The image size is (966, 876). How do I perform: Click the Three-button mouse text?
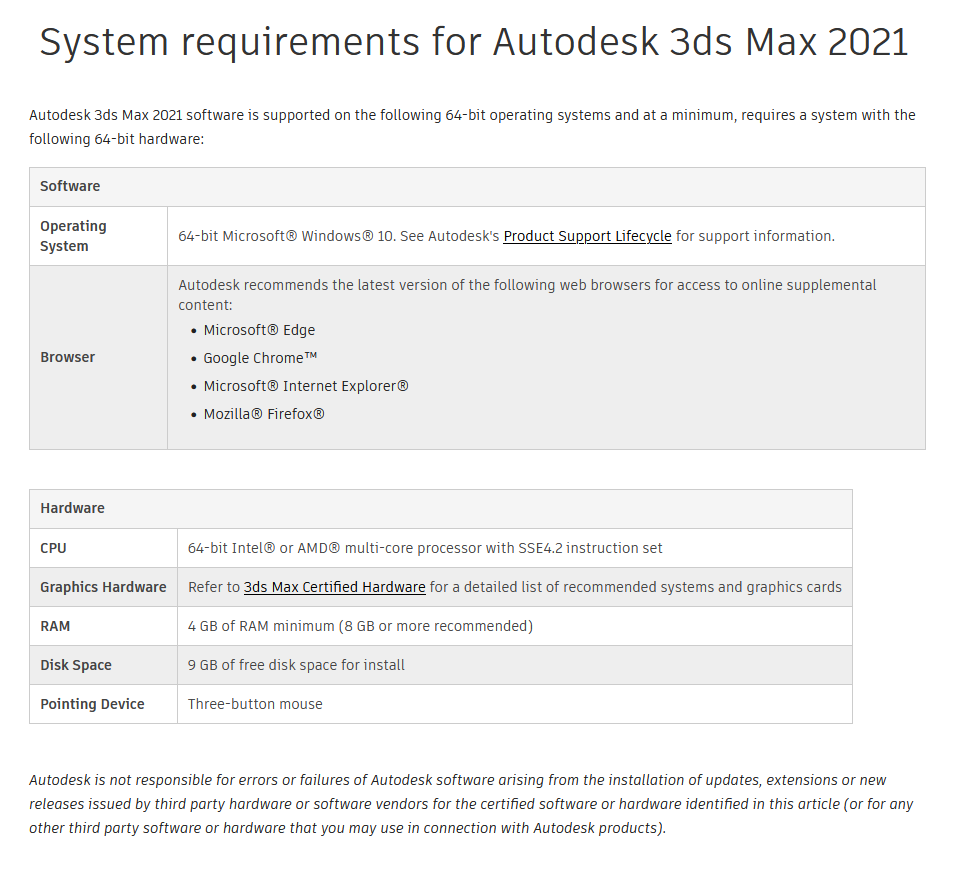[x=255, y=704]
